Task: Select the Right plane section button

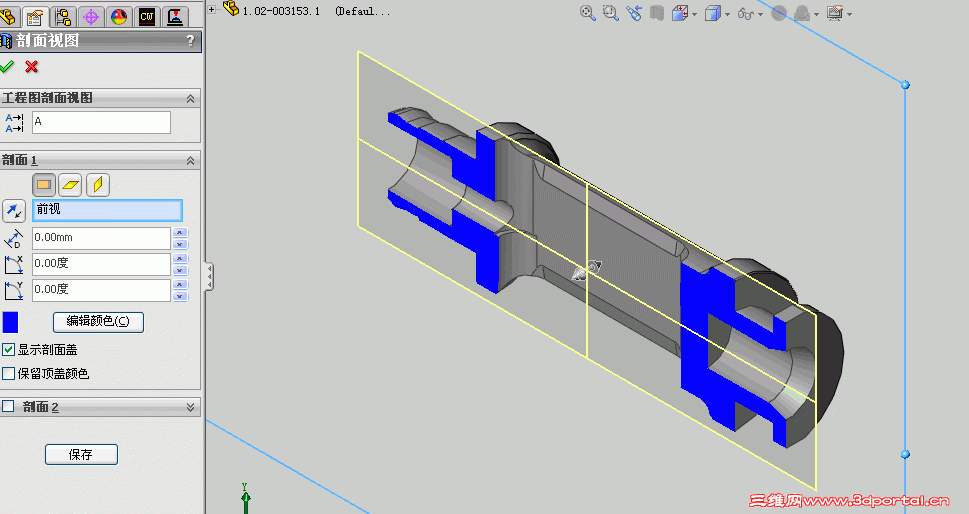Action: (98, 185)
